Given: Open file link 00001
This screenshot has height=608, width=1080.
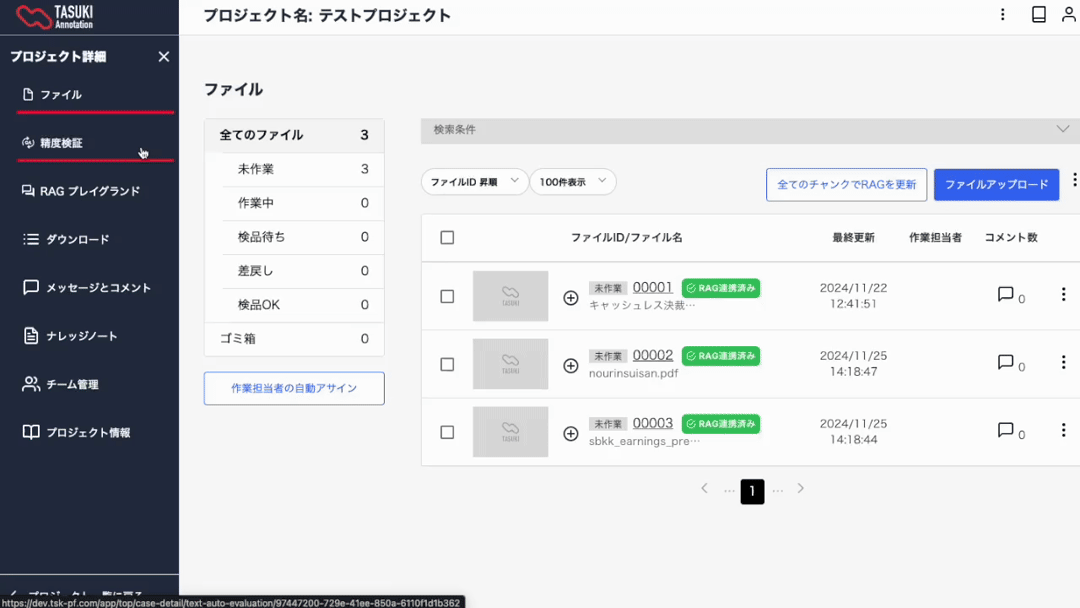Looking at the screenshot, I should click(652, 287).
